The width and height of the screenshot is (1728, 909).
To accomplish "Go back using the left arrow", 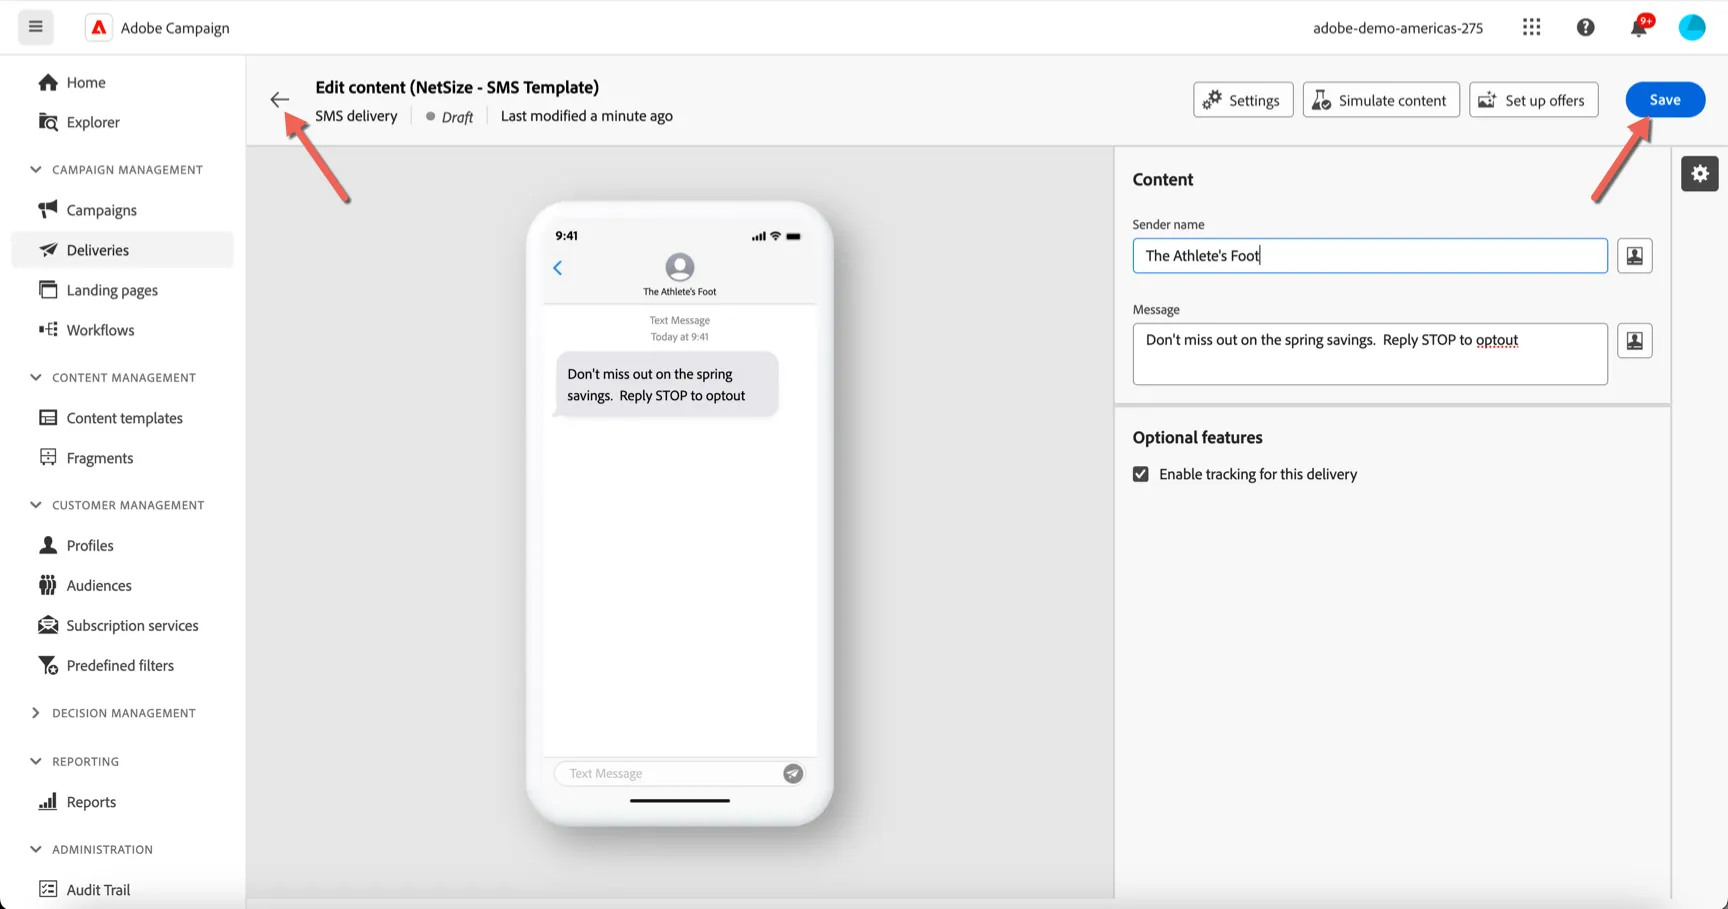I will (279, 99).
